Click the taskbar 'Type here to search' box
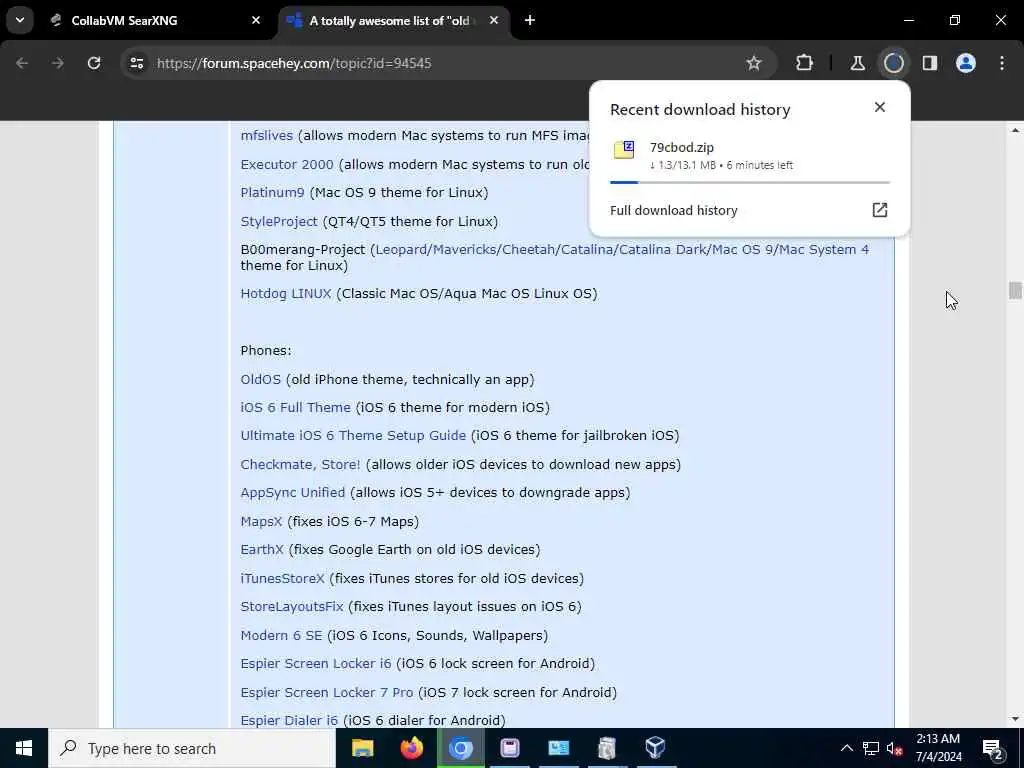1024x768 pixels. pyautogui.click(x=192, y=748)
